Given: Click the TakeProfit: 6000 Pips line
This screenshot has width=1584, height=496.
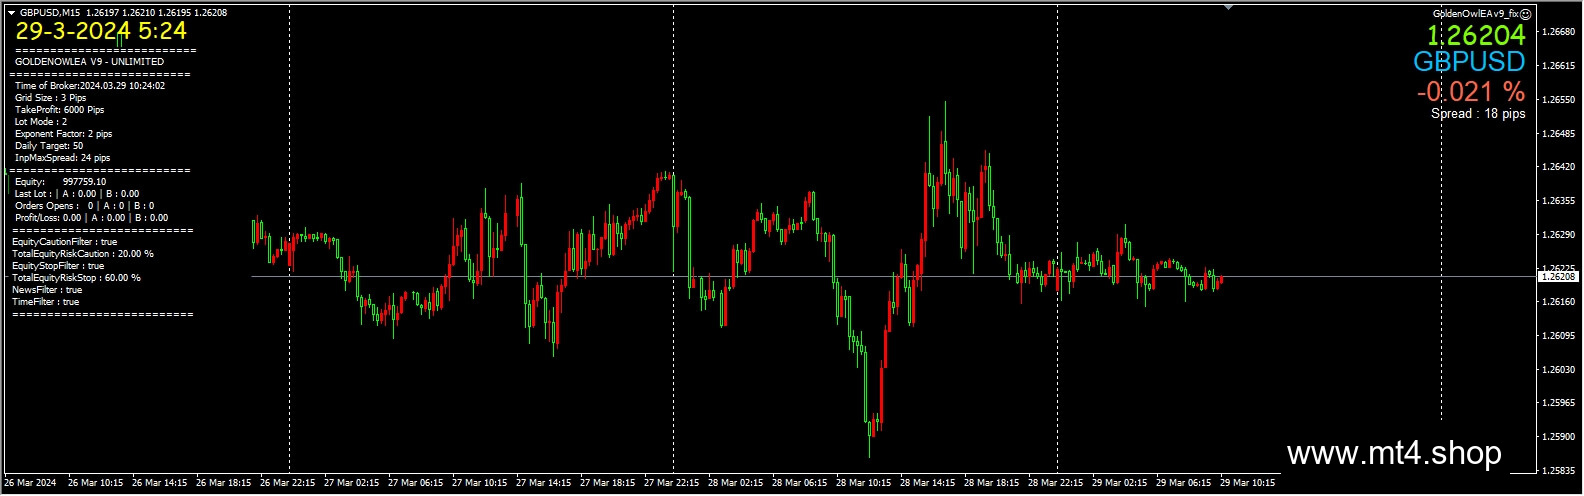Looking at the screenshot, I should (60, 110).
